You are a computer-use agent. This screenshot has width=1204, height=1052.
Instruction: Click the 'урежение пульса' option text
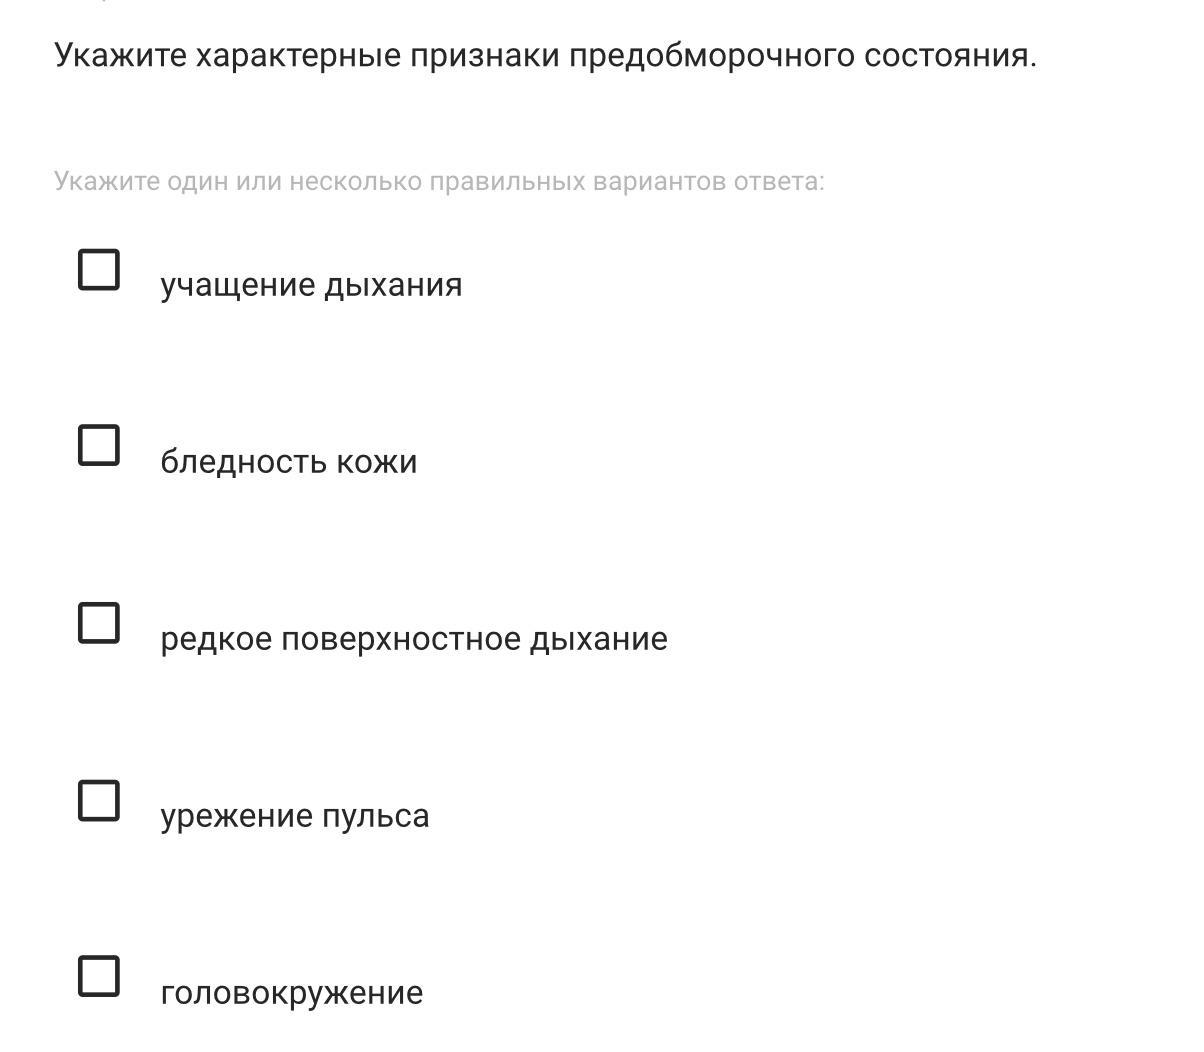[294, 816]
